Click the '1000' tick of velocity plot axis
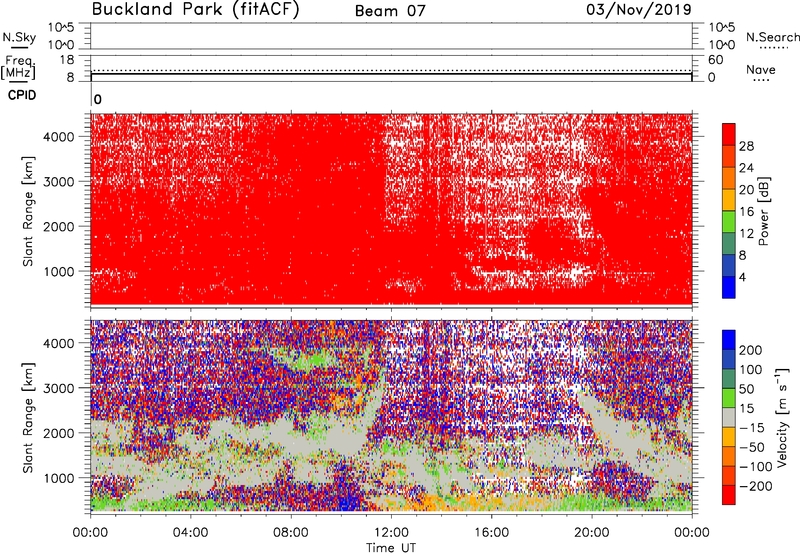The height and width of the screenshot is (554, 800). (x=59, y=478)
